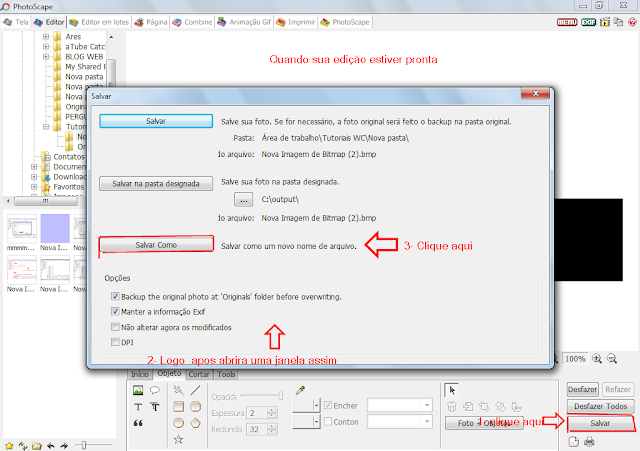Open the Animação Gif tab
This screenshot has width=640, height=451.
pyautogui.click(x=244, y=22)
